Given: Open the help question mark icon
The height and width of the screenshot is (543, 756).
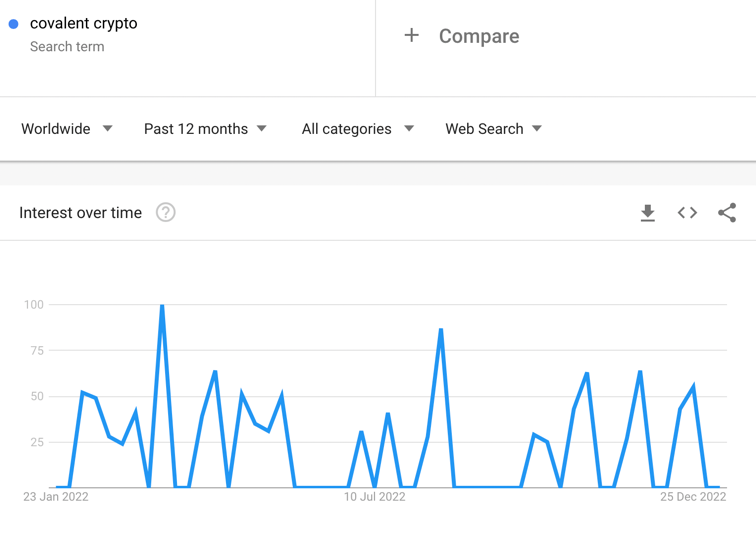Looking at the screenshot, I should (165, 213).
